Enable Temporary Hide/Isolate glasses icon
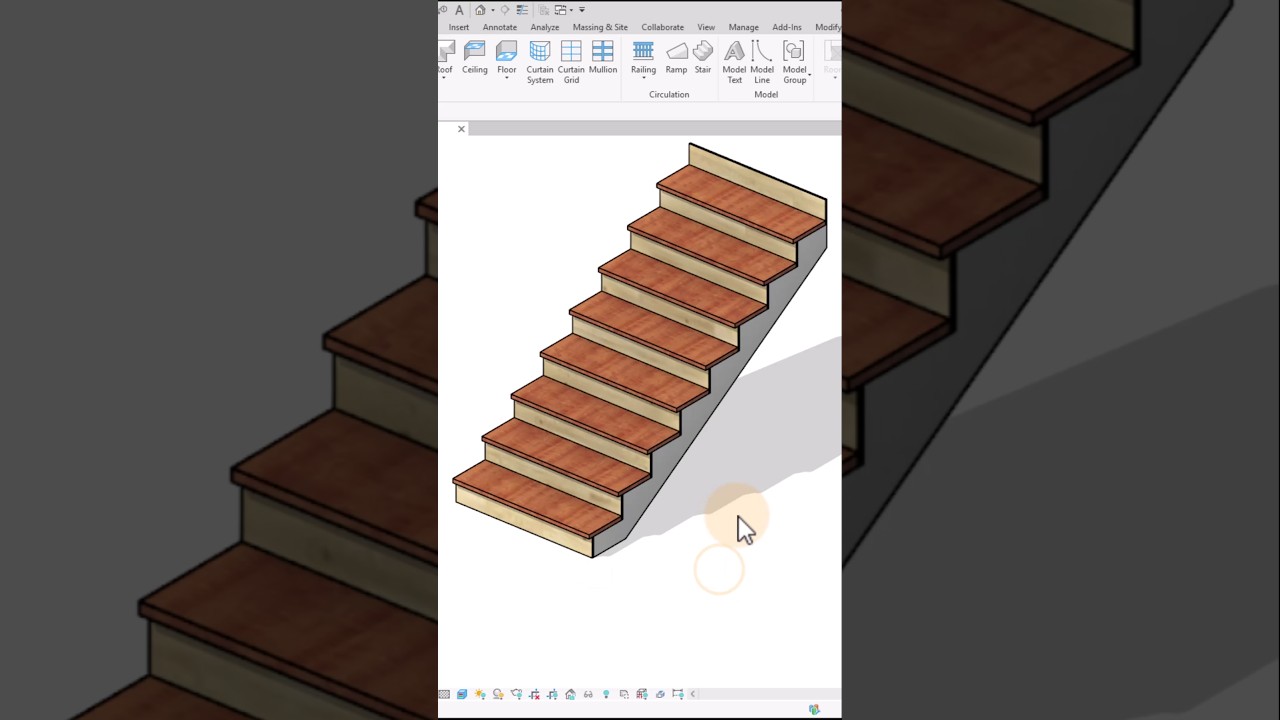The width and height of the screenshot is (1280, 720). click(x=588, y=693)
